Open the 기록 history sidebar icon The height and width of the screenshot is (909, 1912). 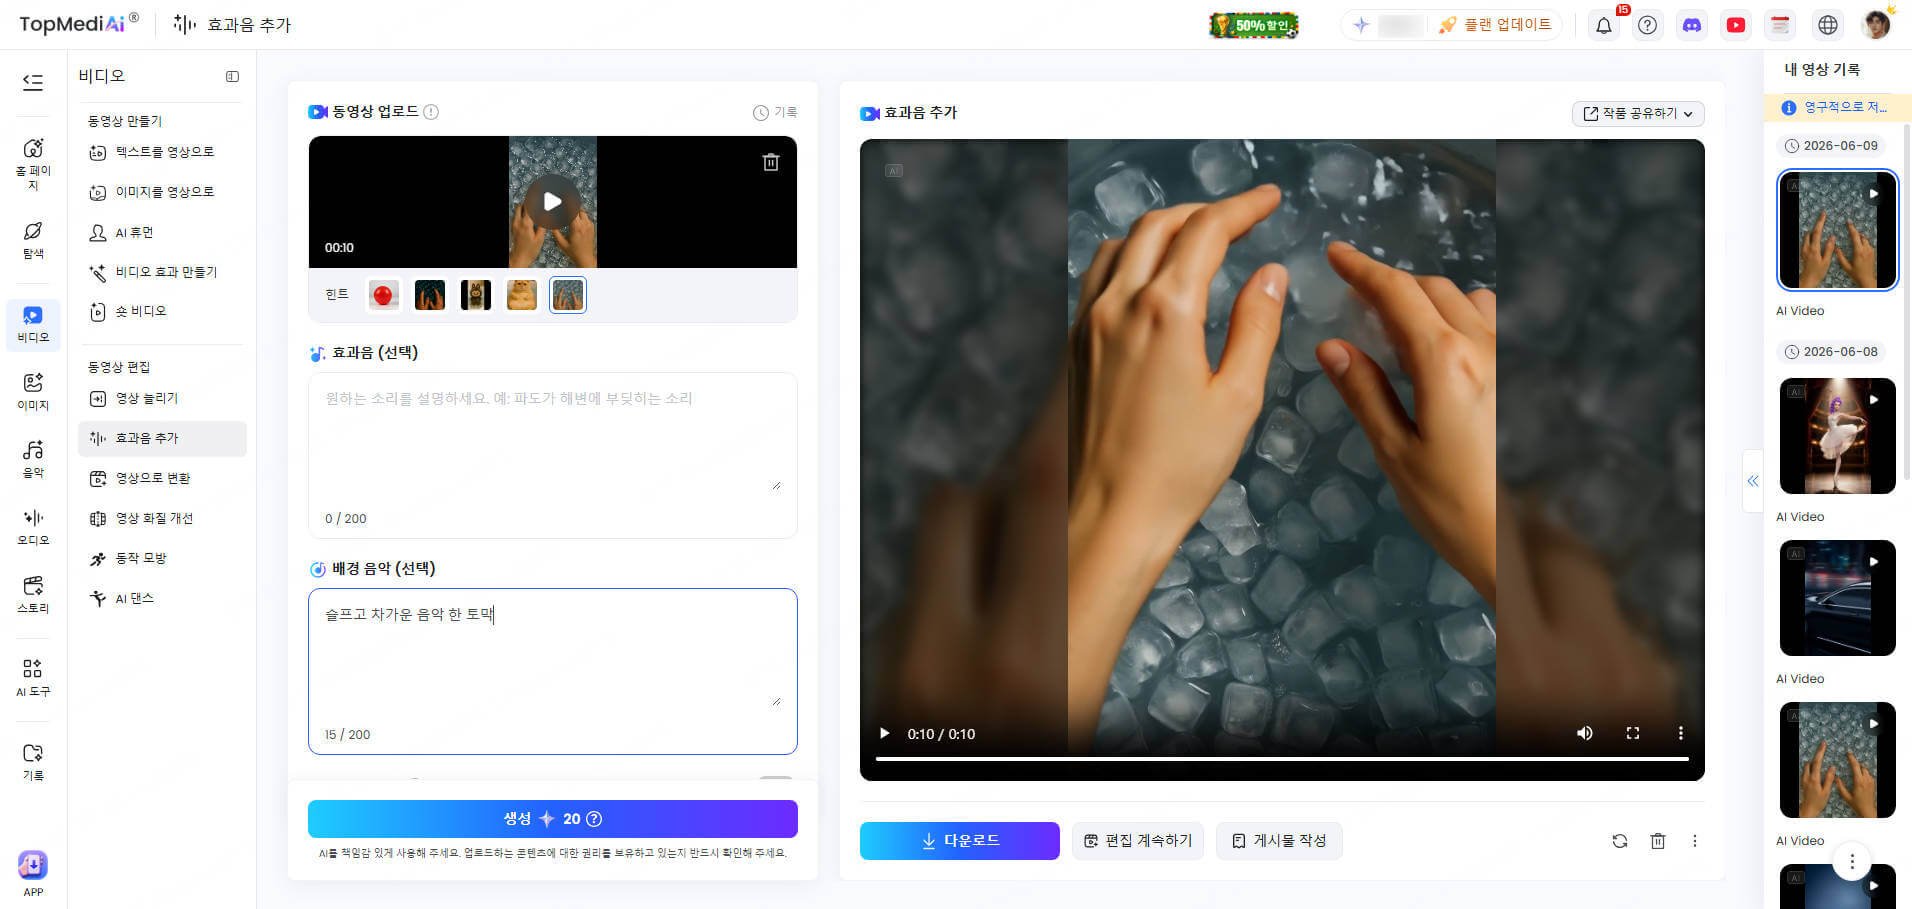pyautogui.click(x=33, y=761)
